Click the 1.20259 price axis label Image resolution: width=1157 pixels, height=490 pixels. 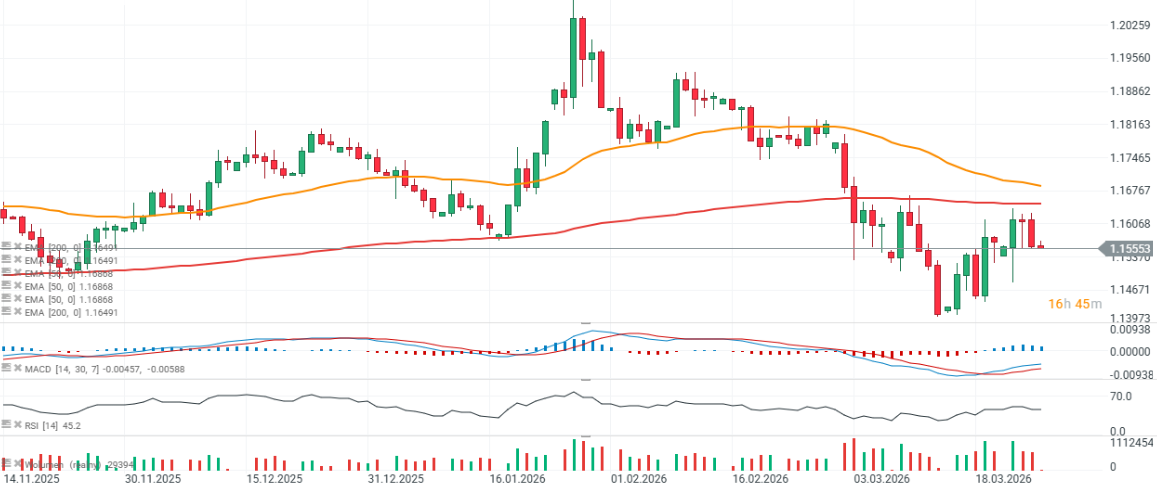1131,25
